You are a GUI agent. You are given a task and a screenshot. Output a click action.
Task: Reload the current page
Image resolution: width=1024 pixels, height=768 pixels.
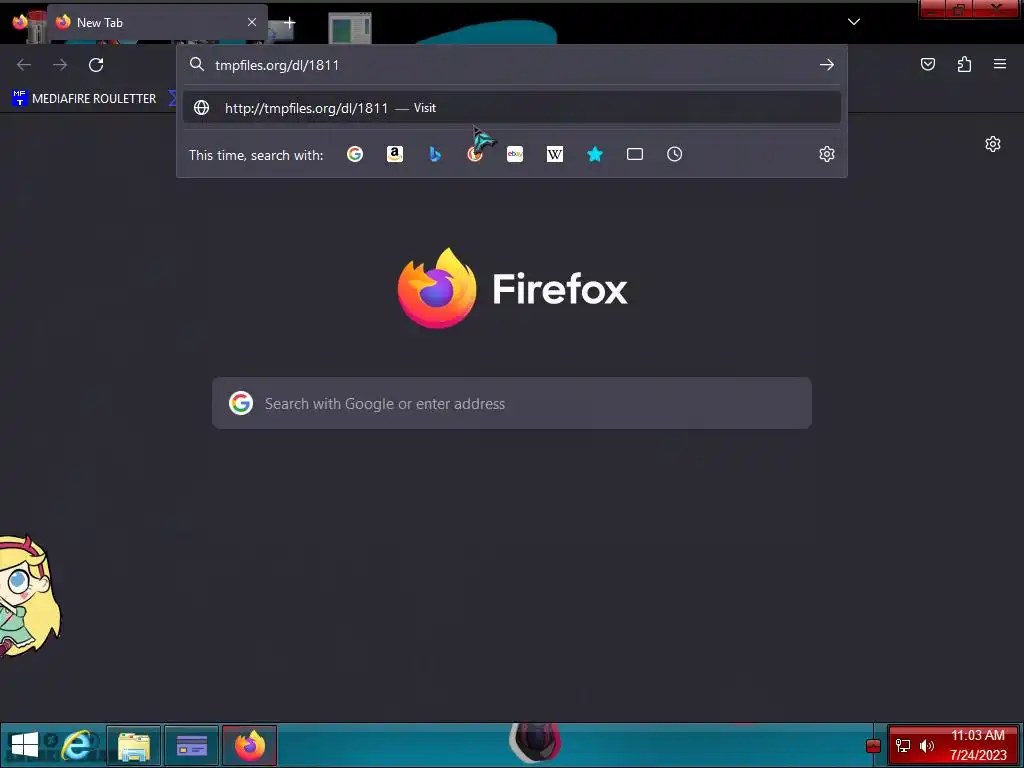[x=96, y=65]
